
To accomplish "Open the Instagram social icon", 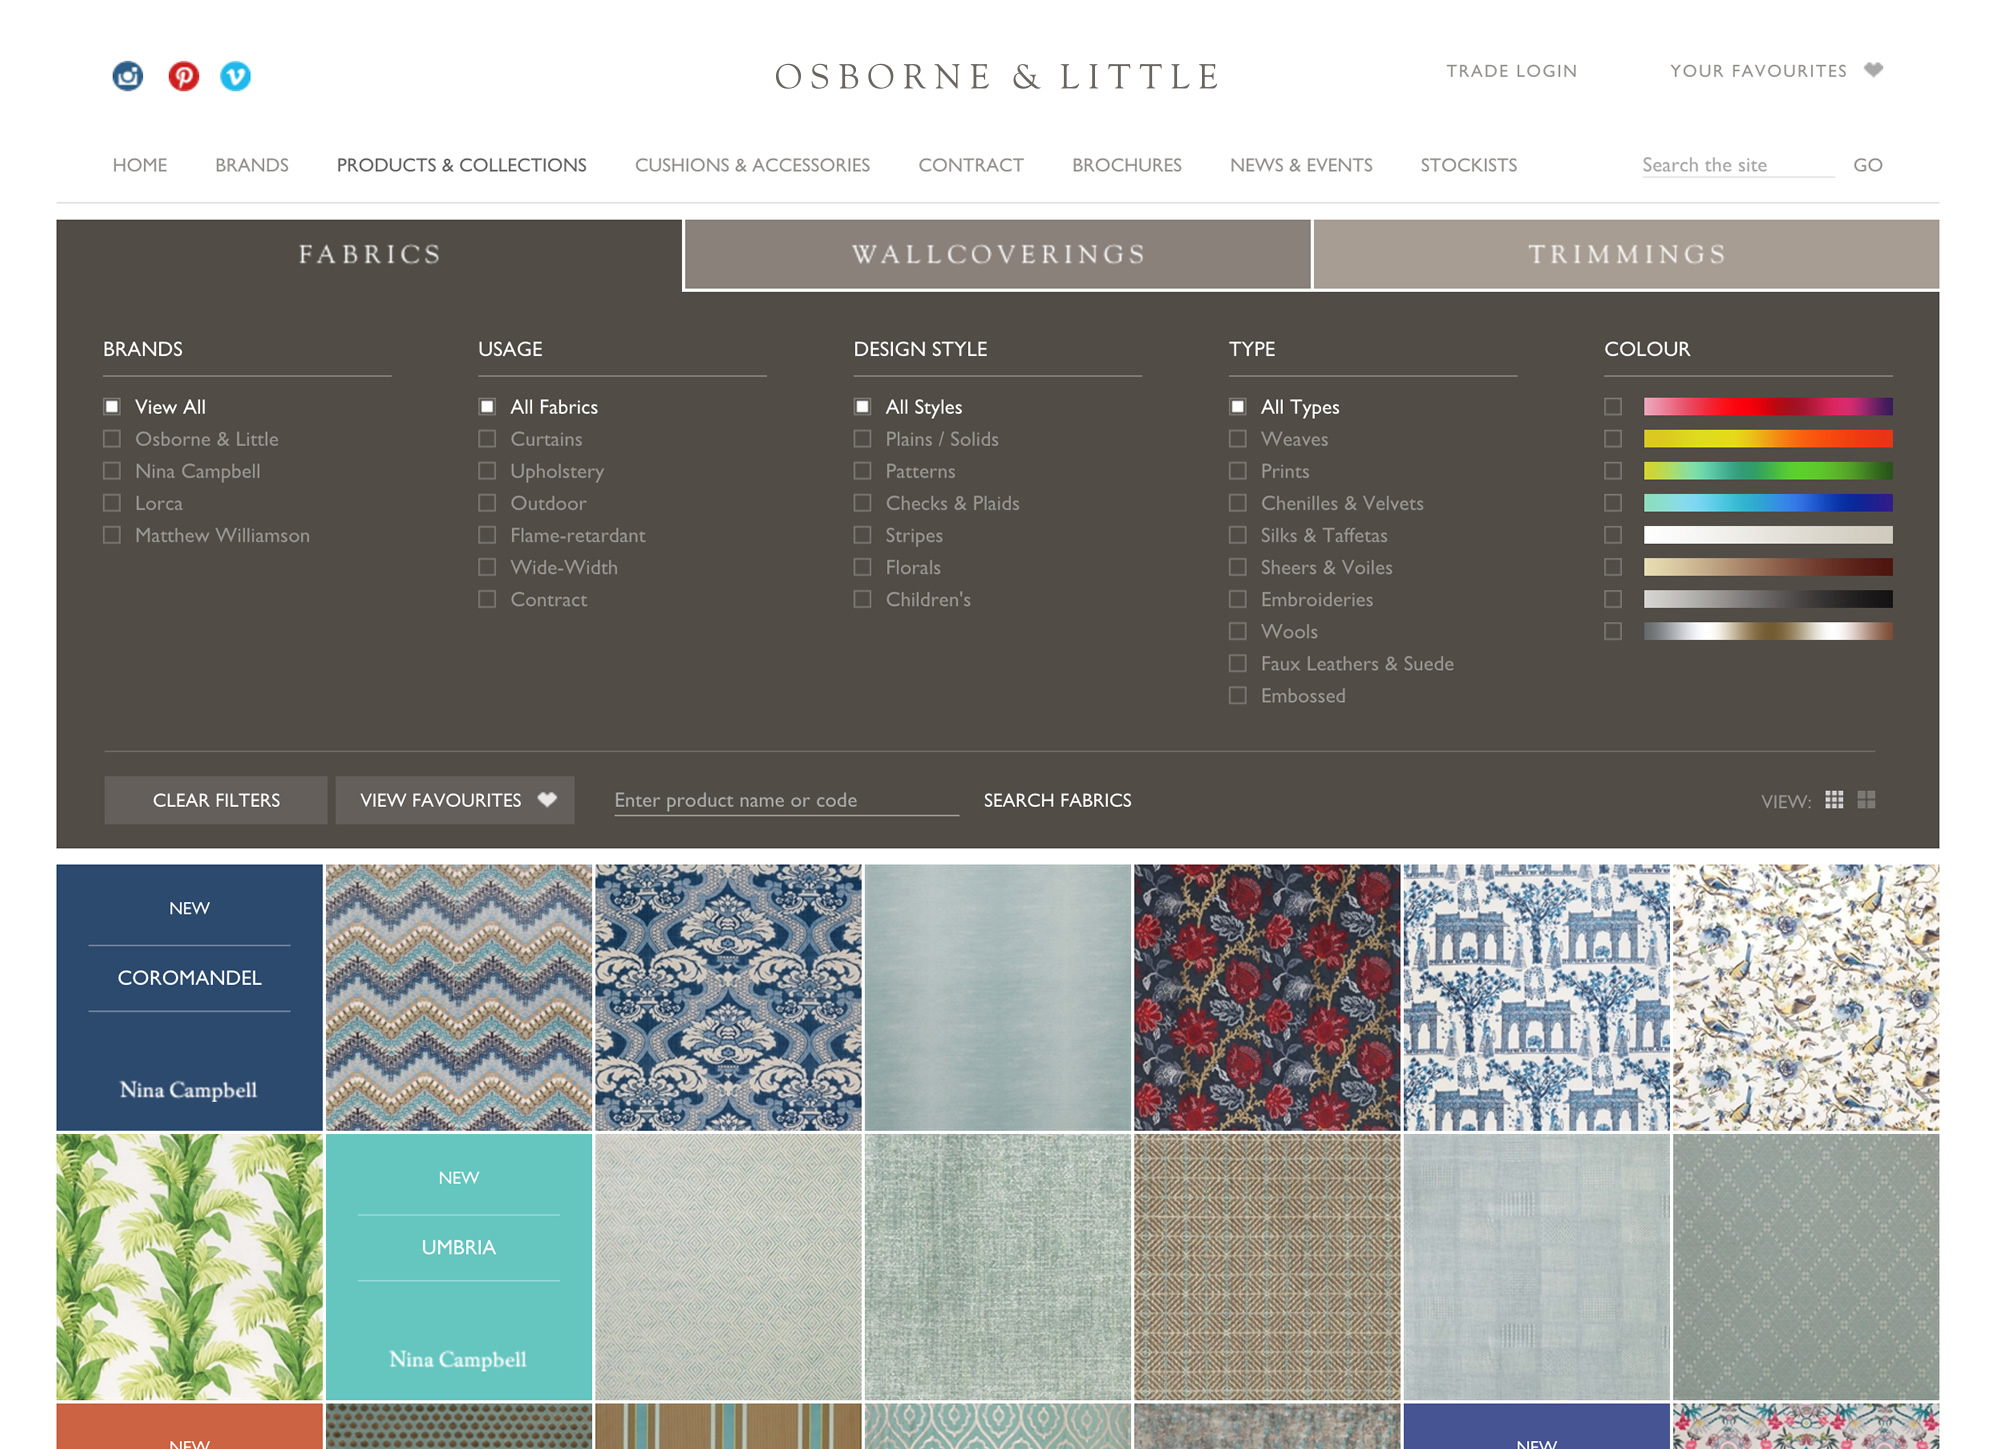I will 128,76.
